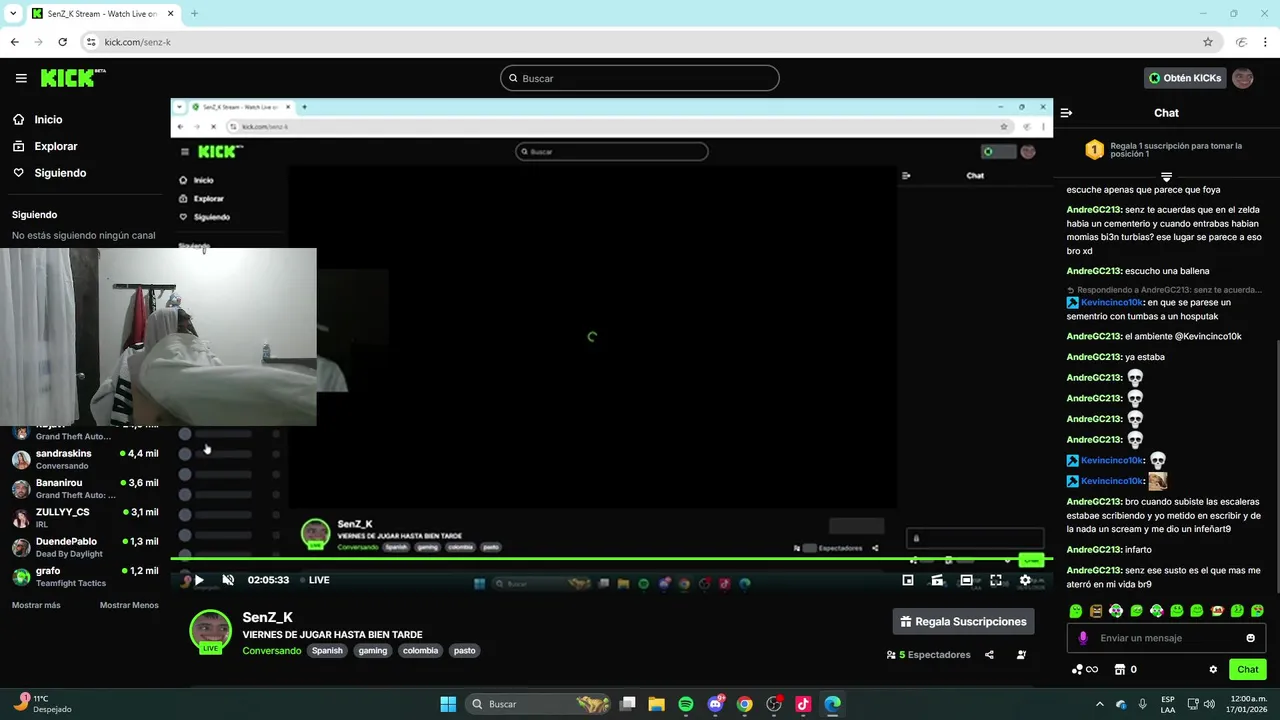This screenshot has width=1280, height=720.
Task: Click reply reference to AndreGC213
Action: (x=1165, y=289)
